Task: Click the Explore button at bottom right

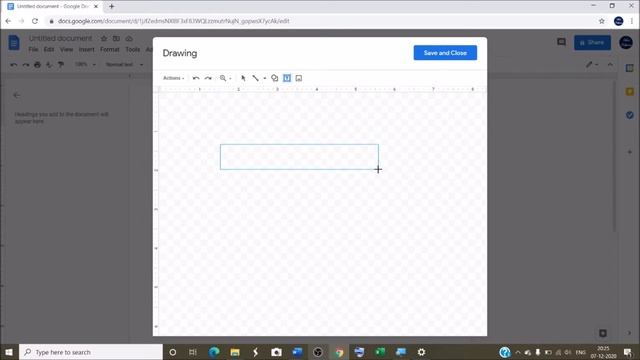Action: tap(603, 333)
